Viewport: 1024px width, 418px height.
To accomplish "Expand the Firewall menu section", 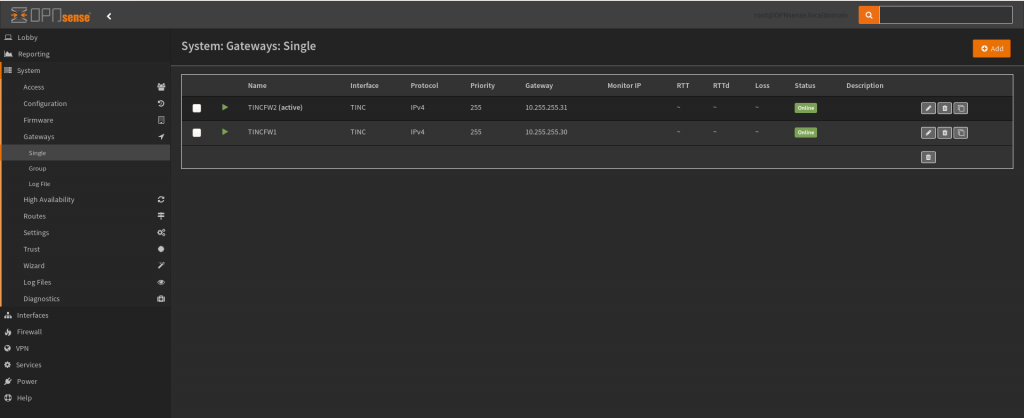I will (29, 331).
